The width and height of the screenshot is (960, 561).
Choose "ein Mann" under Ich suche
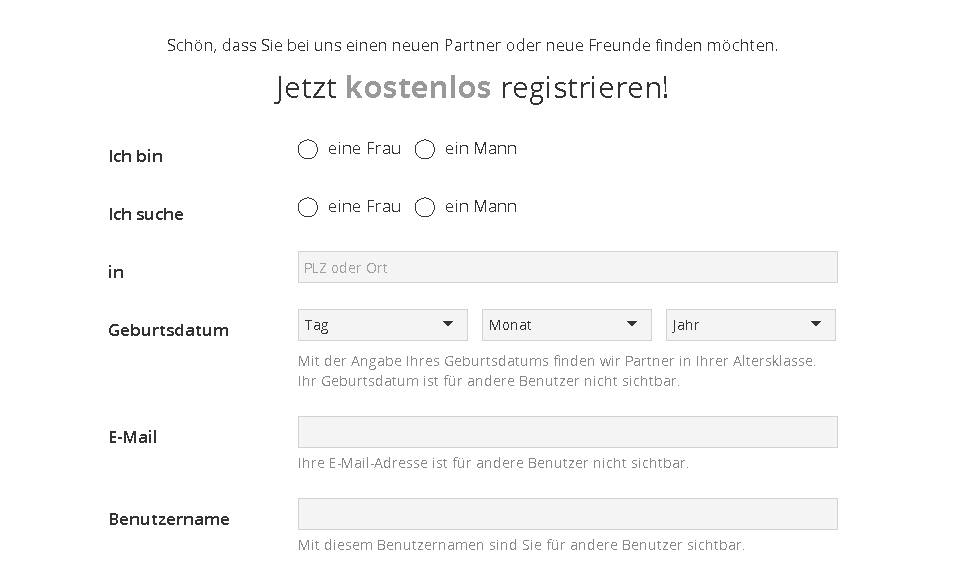pos(425,208)
